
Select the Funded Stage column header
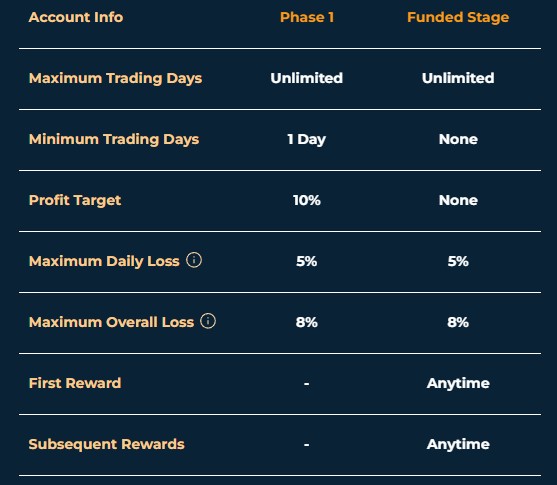(458, 17)
